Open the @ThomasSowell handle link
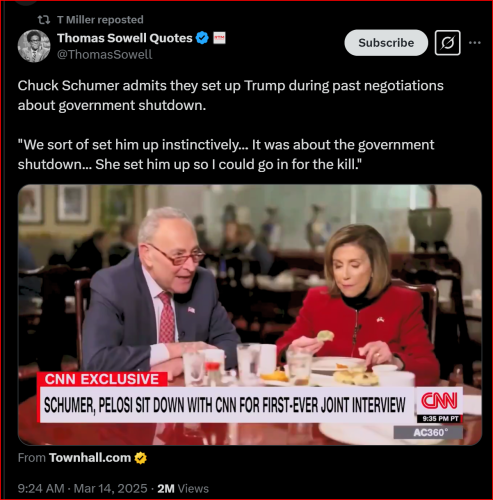Viewport: 493px width, 500px height. [x=104, y=54]
